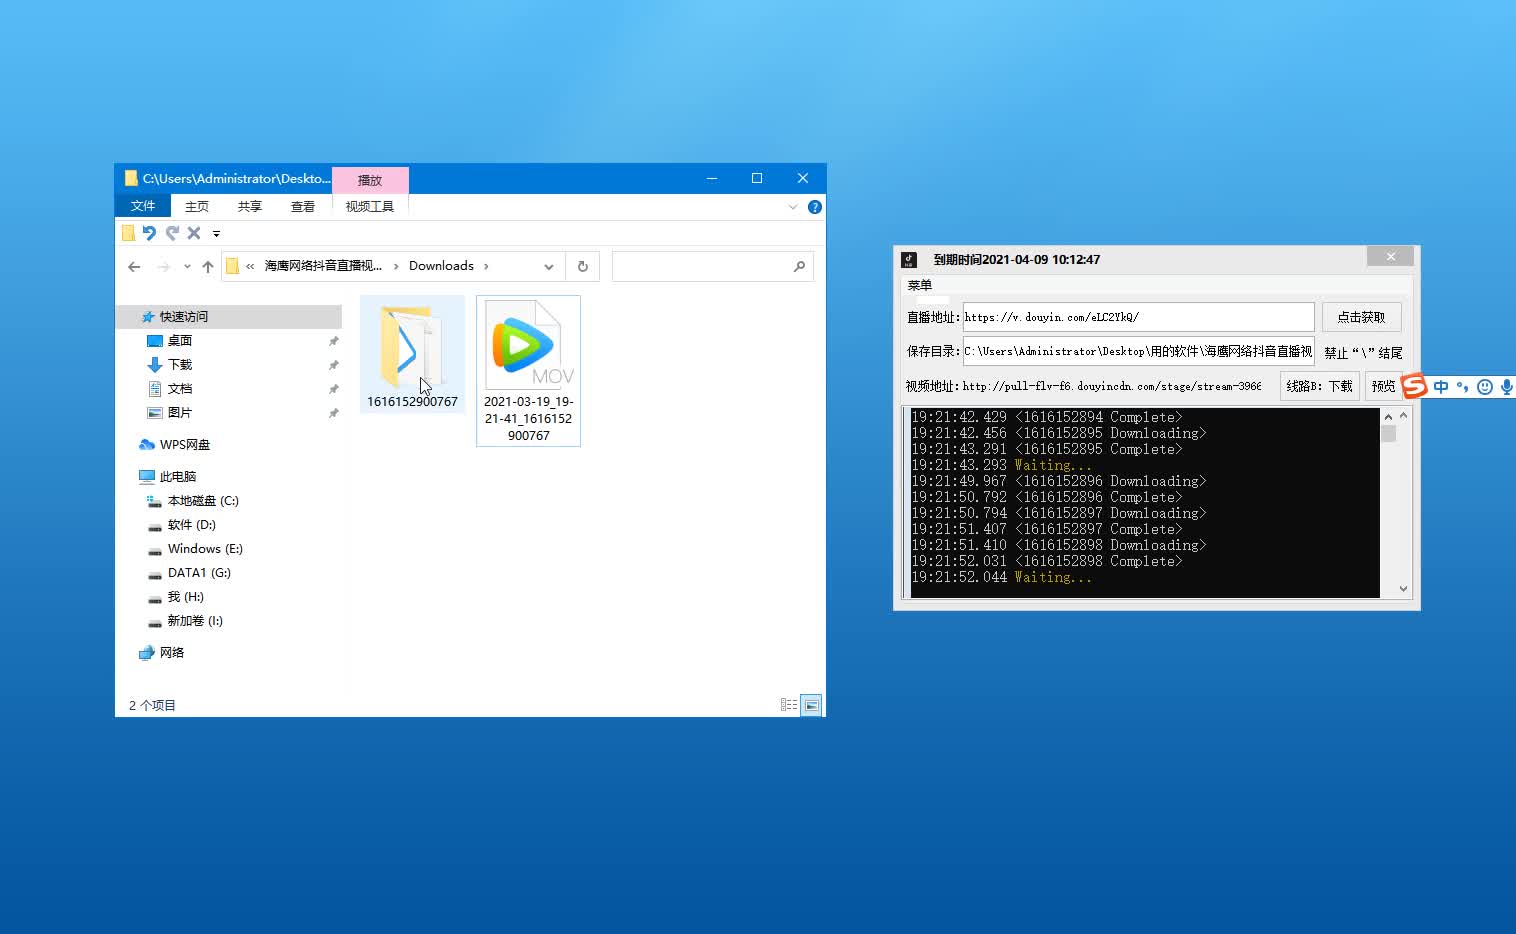Open recent locations dropdown beside forward arrow

coord(187,266)
